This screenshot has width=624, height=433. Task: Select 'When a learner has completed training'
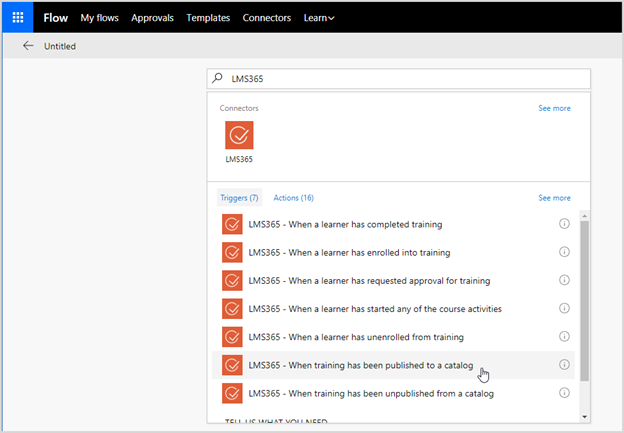point(393,224)
